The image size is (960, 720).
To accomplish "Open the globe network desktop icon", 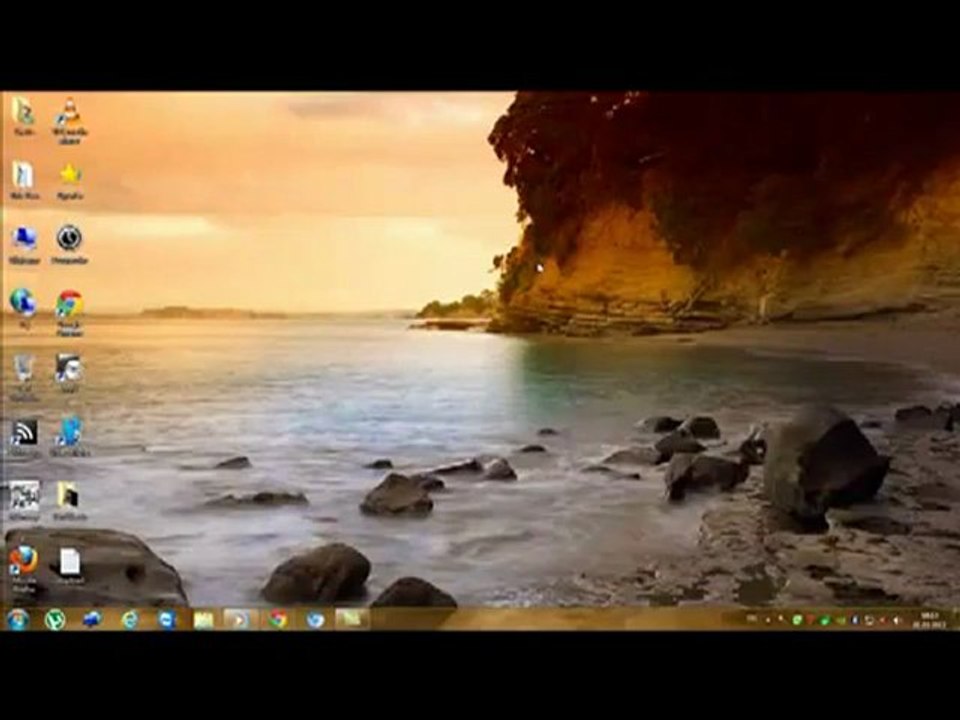I will [x=23, y=308].
